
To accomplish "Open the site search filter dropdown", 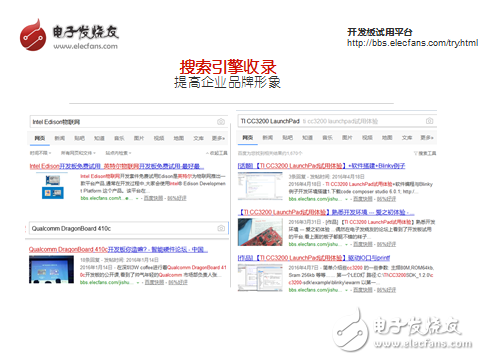I will tap(118, 153).
